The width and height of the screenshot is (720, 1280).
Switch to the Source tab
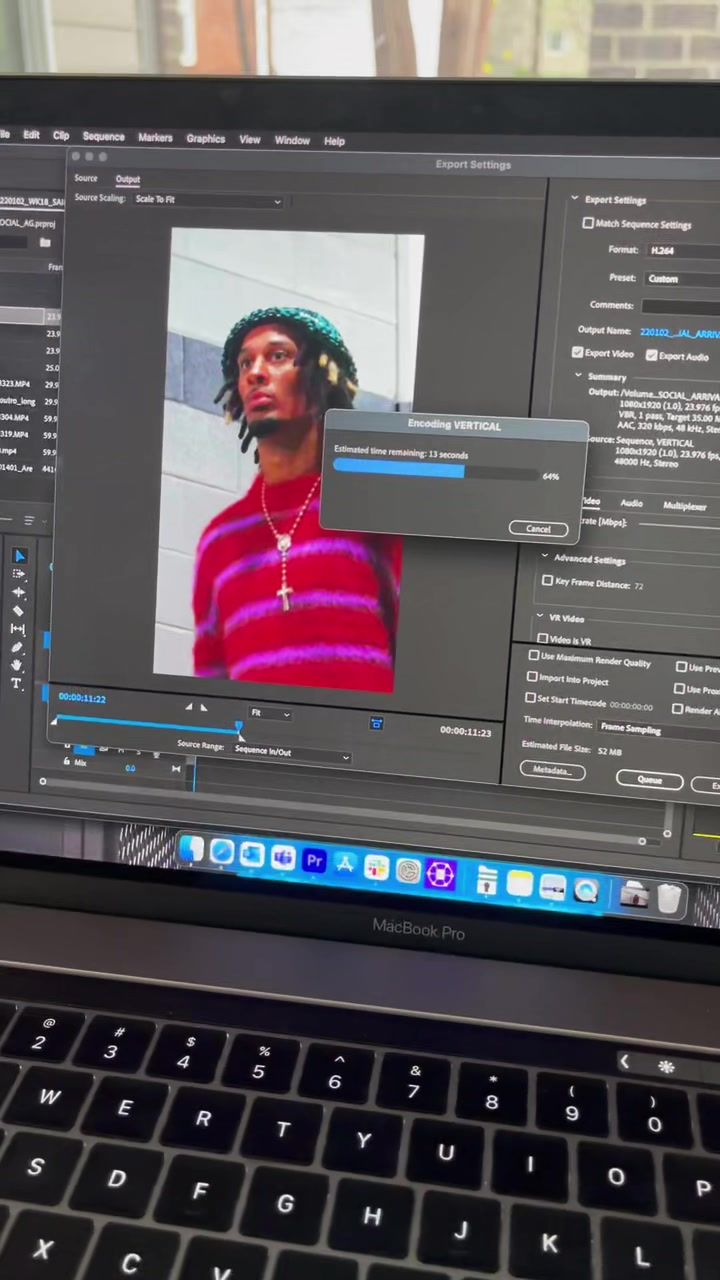click(x=86, y=178)
